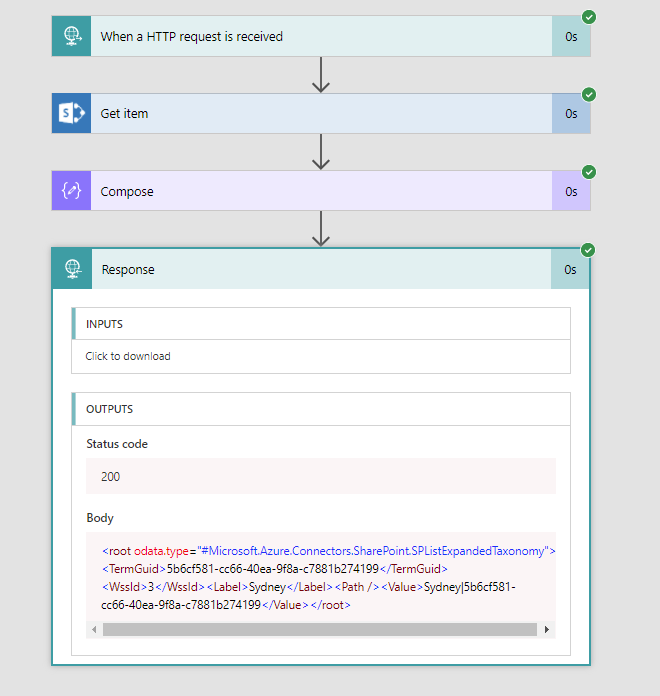This screenshot has width=660, height=696.
Task: Click the INPUTS section header
Action: coord(320,324)
